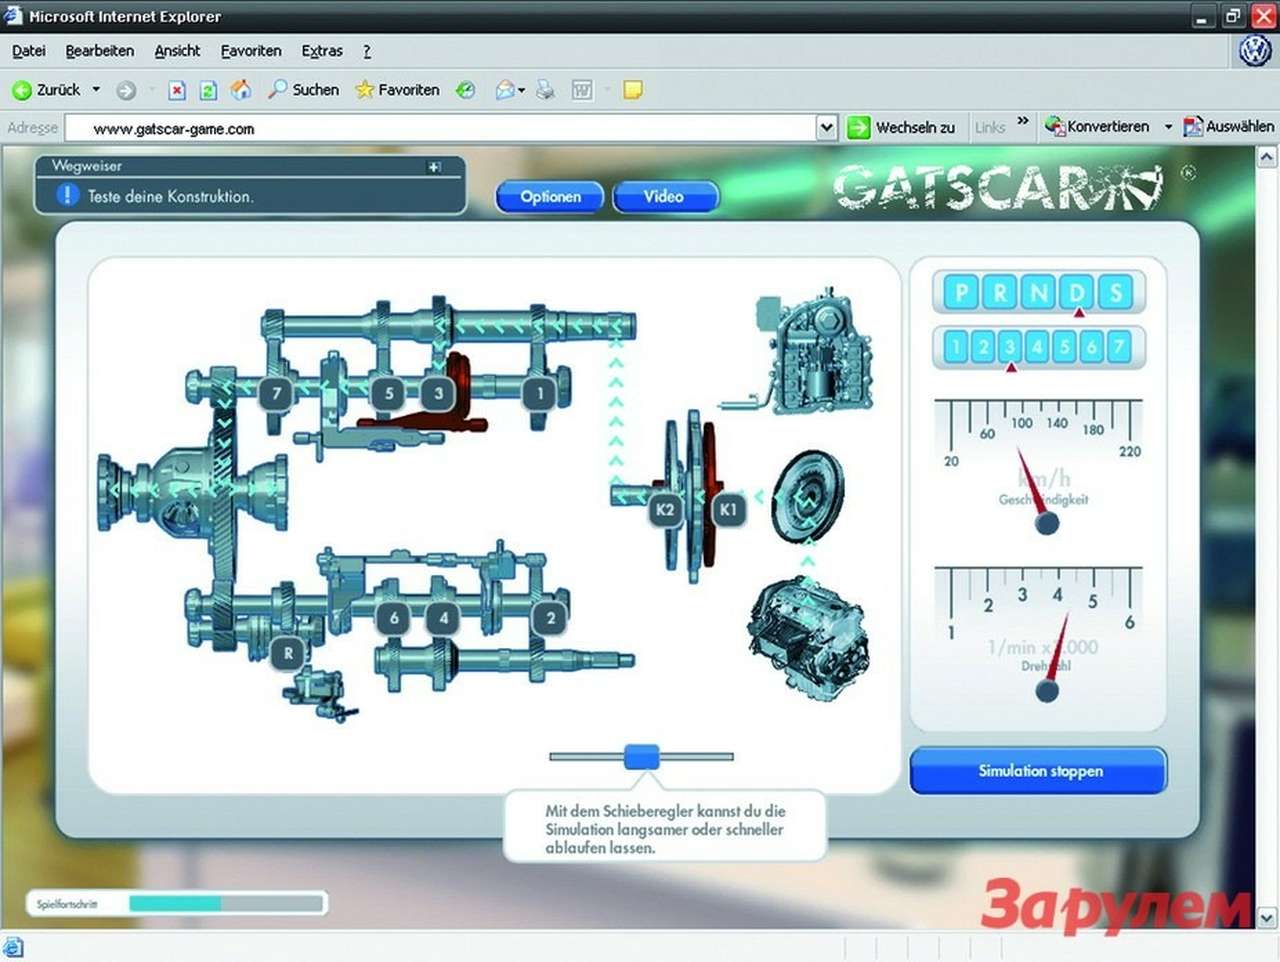Screen dimensions: 1280x962
Task: Click the simulation speed slider handle
Action: coord(642,756)
